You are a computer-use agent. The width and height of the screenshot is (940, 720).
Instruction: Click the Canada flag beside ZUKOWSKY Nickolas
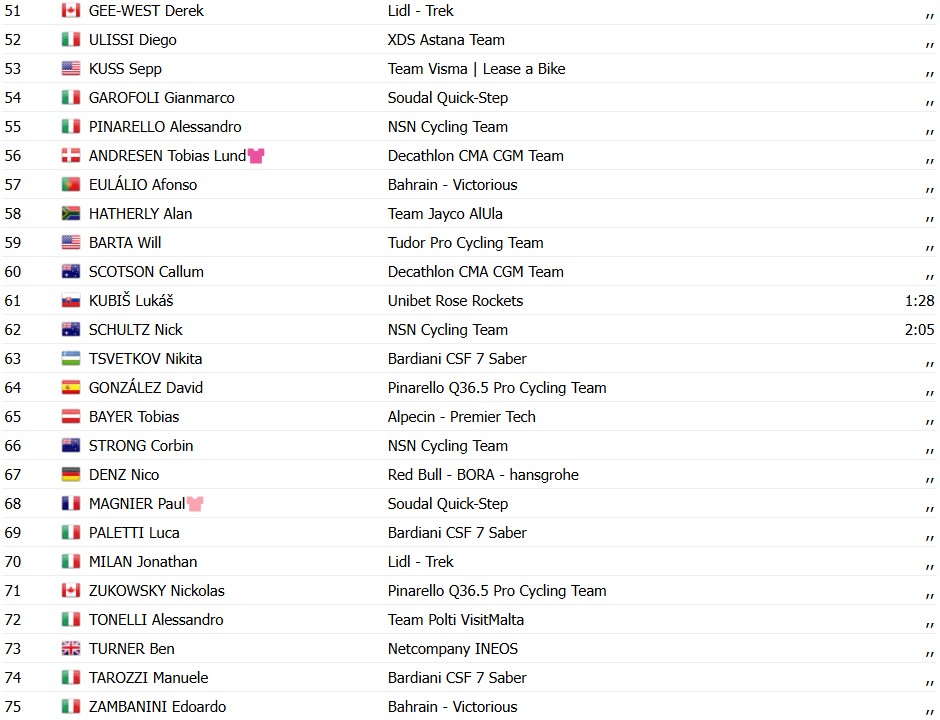[71, 591]
